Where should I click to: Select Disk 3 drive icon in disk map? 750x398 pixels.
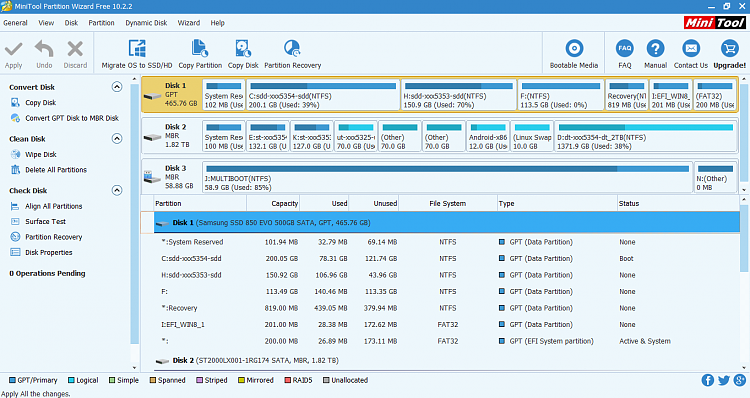click(152, 177)
